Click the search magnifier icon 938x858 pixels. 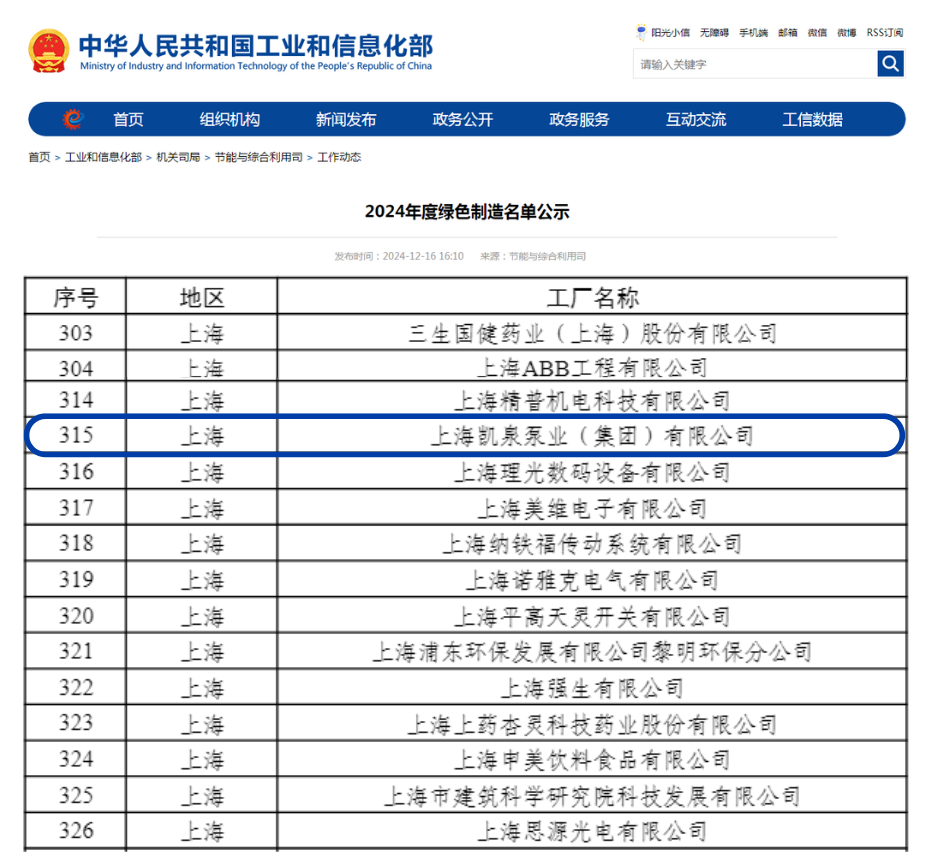pyautogui.click(x=889, y=63)
